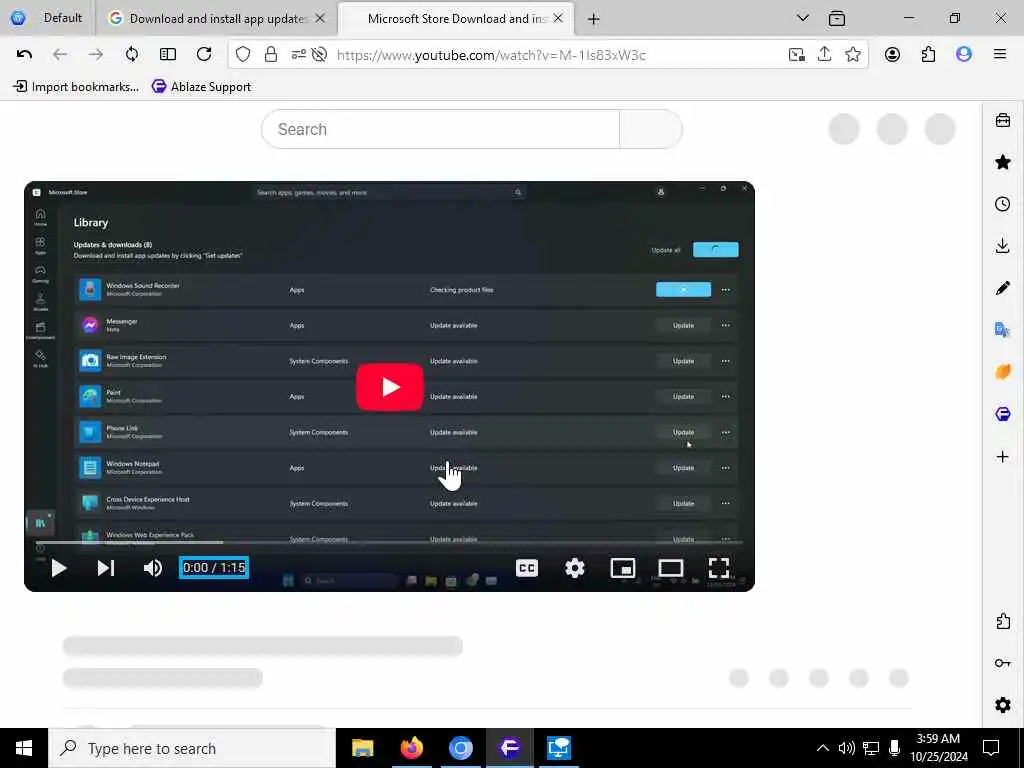
Task: Click the taskbar Type here to search box
Action: tap(192, 748)
